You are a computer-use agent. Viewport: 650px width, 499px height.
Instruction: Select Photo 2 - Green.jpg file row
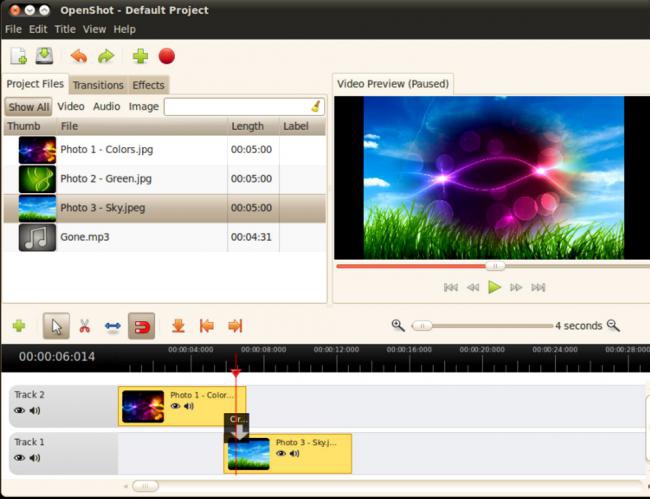click(165, 179)
